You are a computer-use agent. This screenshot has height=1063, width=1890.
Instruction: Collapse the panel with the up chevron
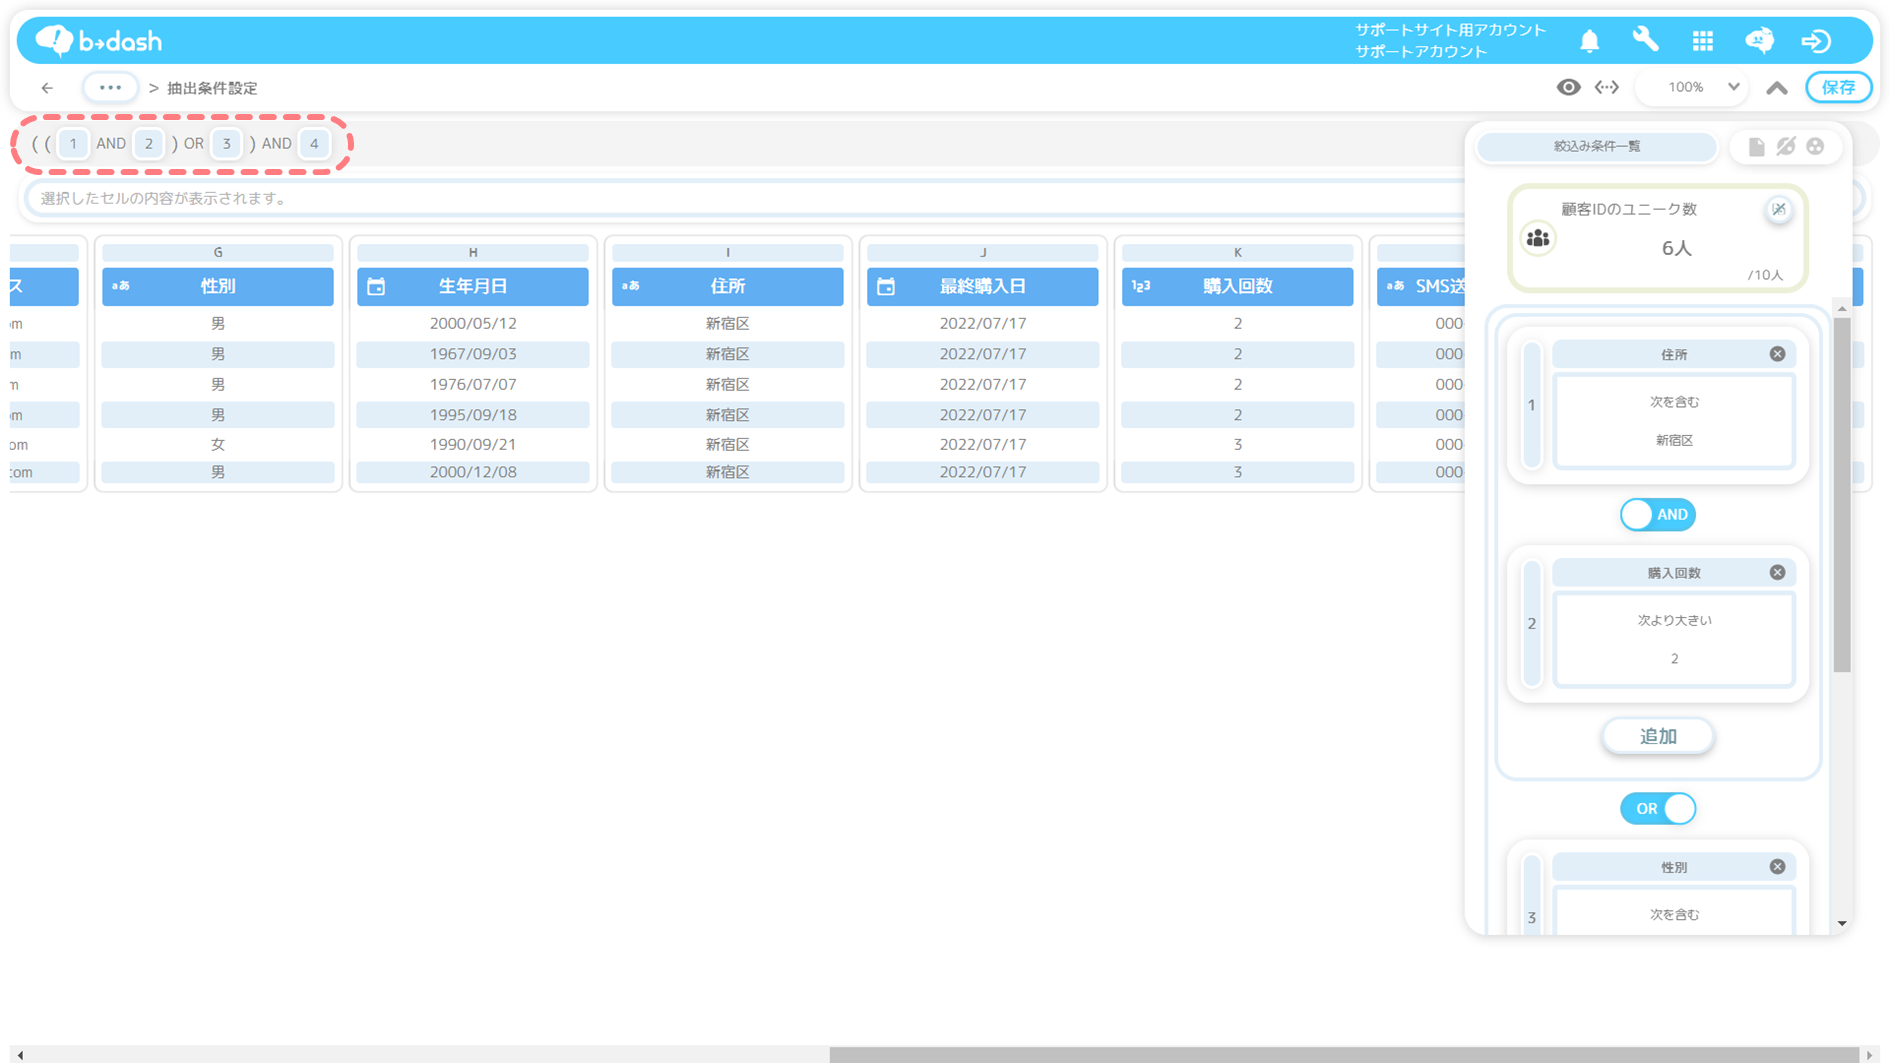click(1777, 88)
